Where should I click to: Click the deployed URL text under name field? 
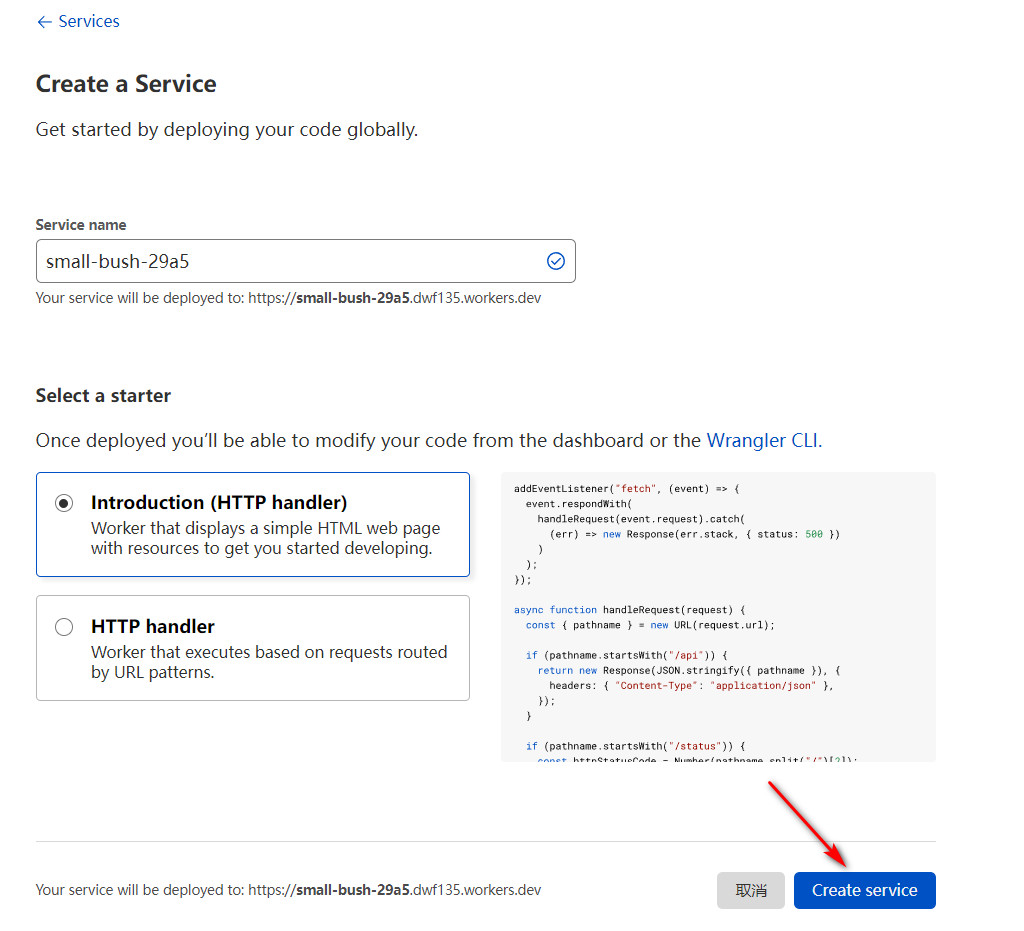[x=289, y=298]
